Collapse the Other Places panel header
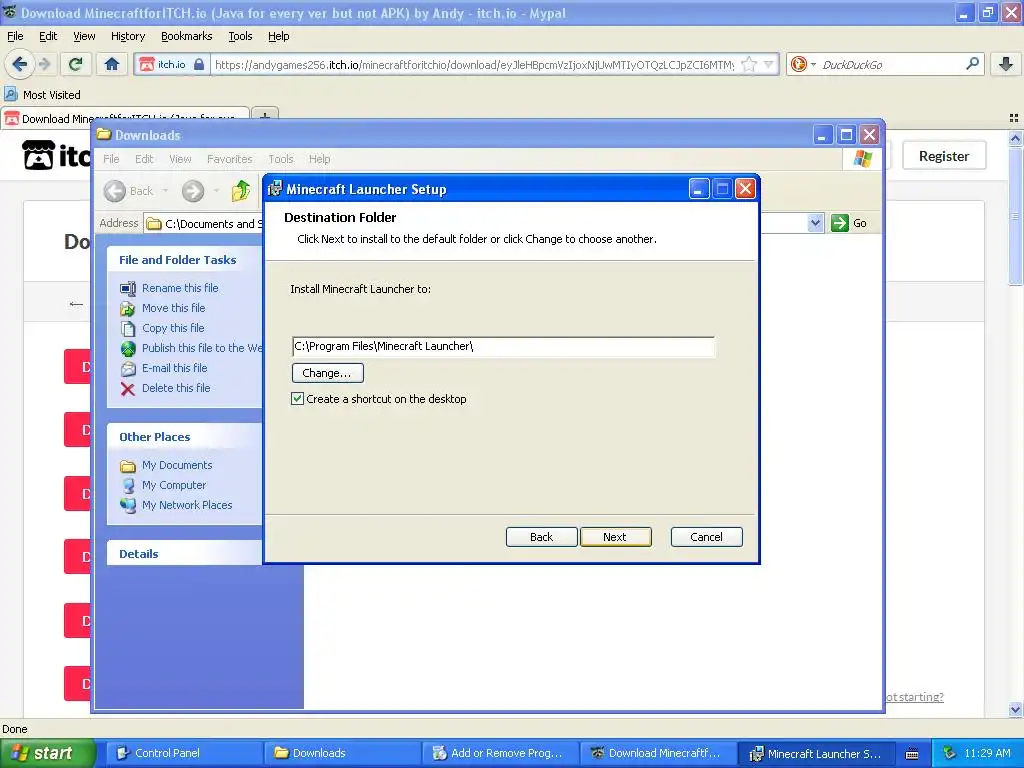 coord(184,437)
